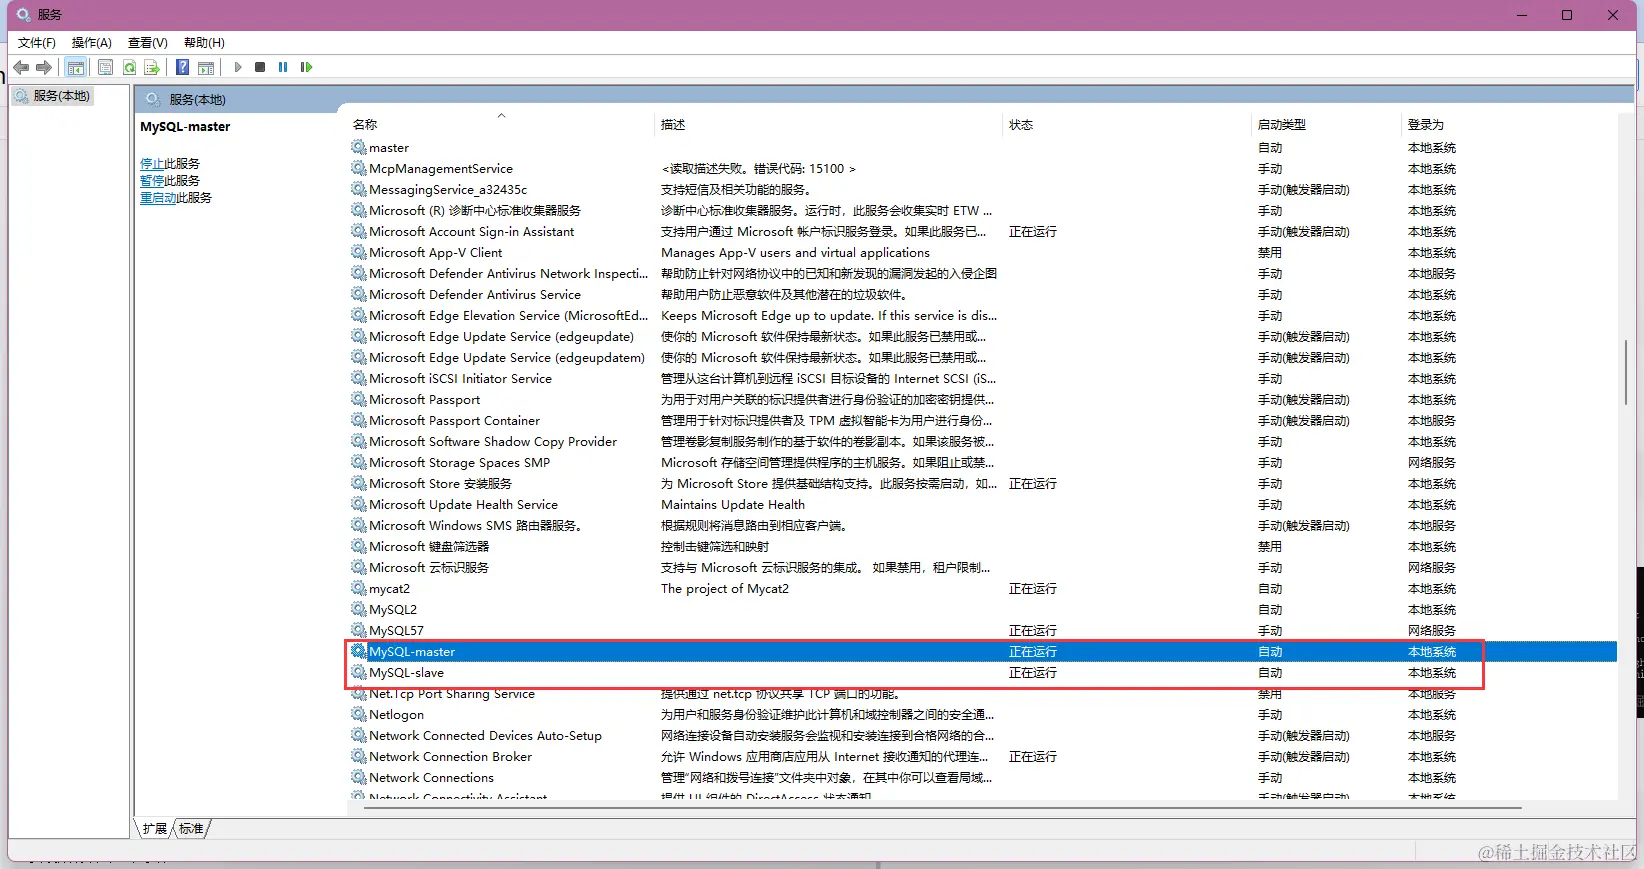Sort by the 启动类型 column header
Image resolution: width=1644 pixels, height=869 pixels.
click(x=1326, y=124)
